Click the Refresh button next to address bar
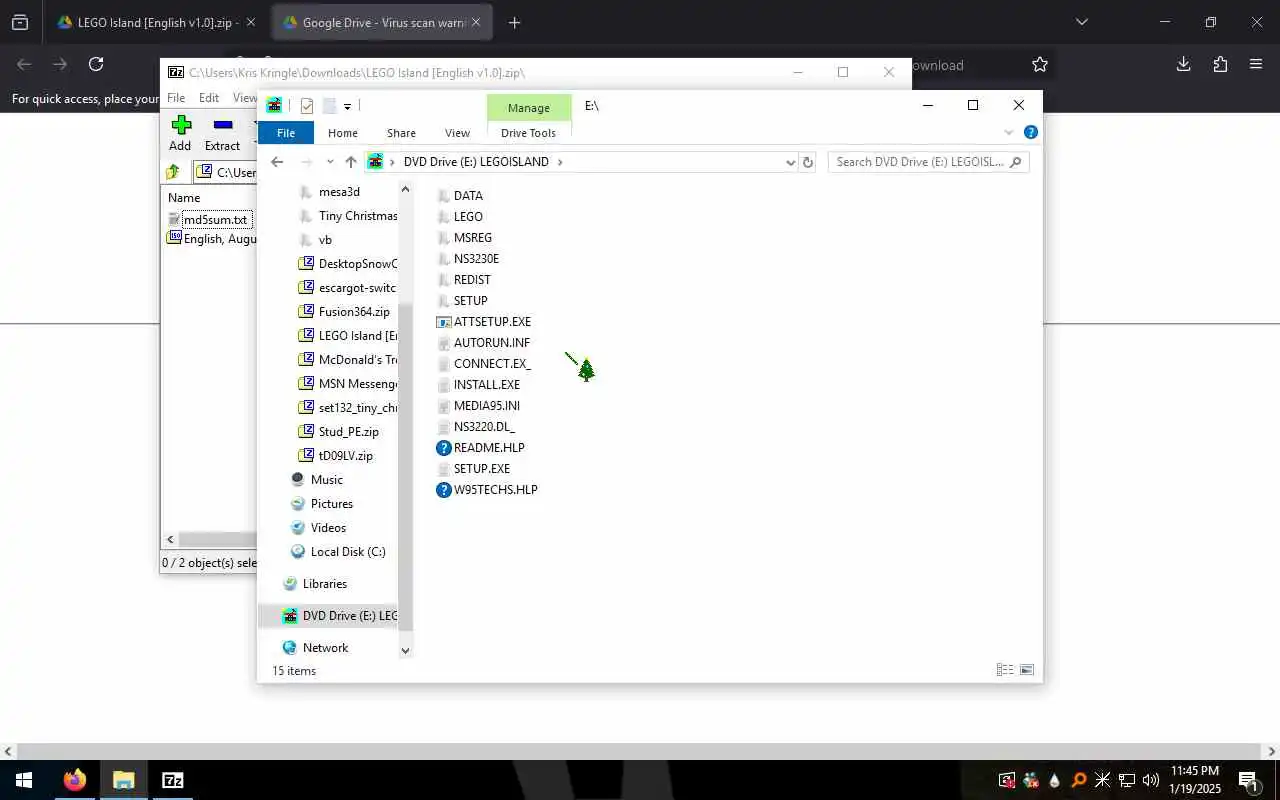The image size is (1280, 800). pyautogui.click(x=808, y=162)
